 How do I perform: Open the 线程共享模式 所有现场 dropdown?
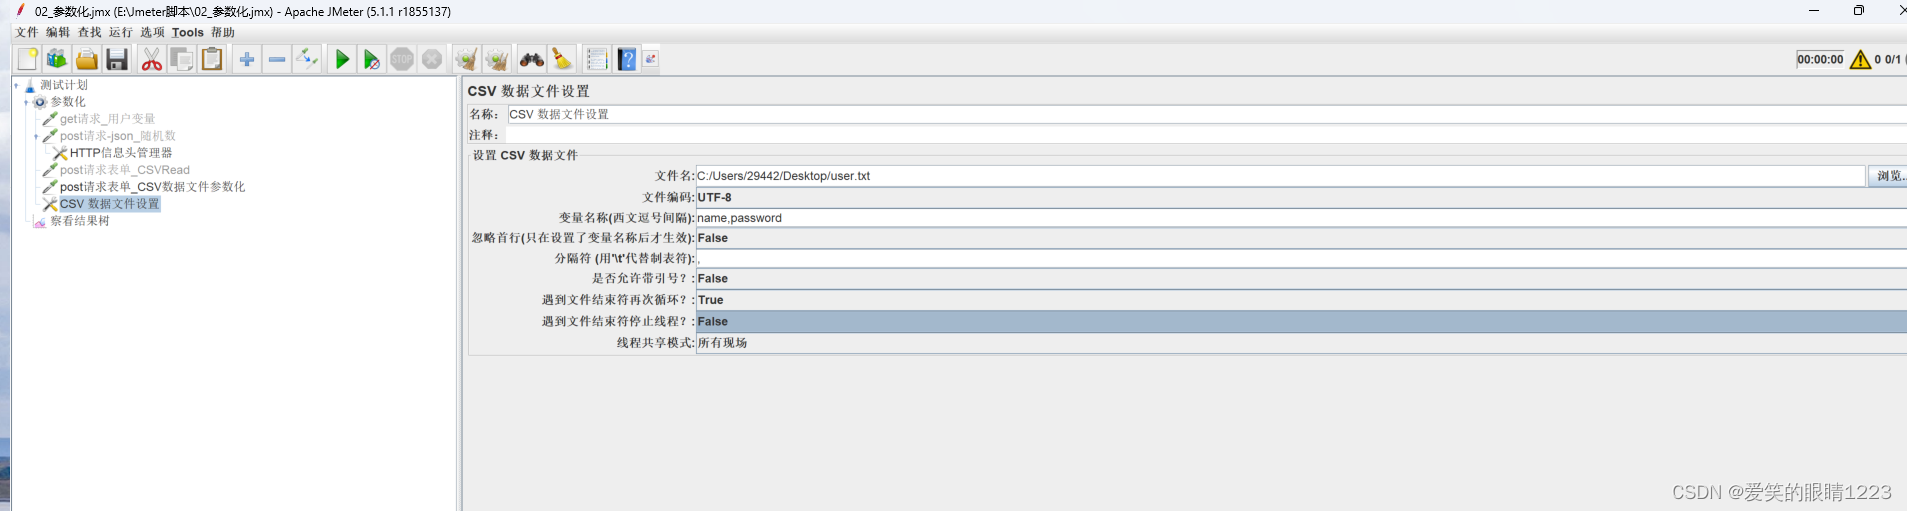1301,343
